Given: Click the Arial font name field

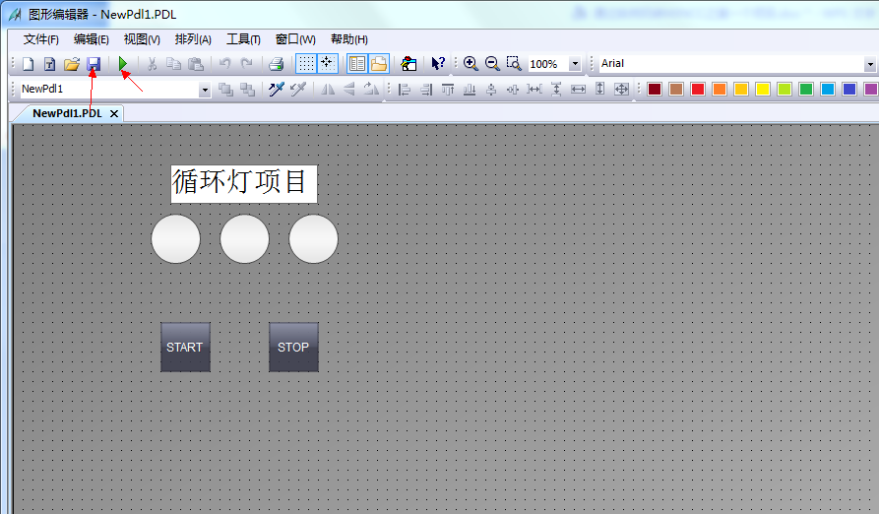Looking at the screenshot, I should 731,64.
